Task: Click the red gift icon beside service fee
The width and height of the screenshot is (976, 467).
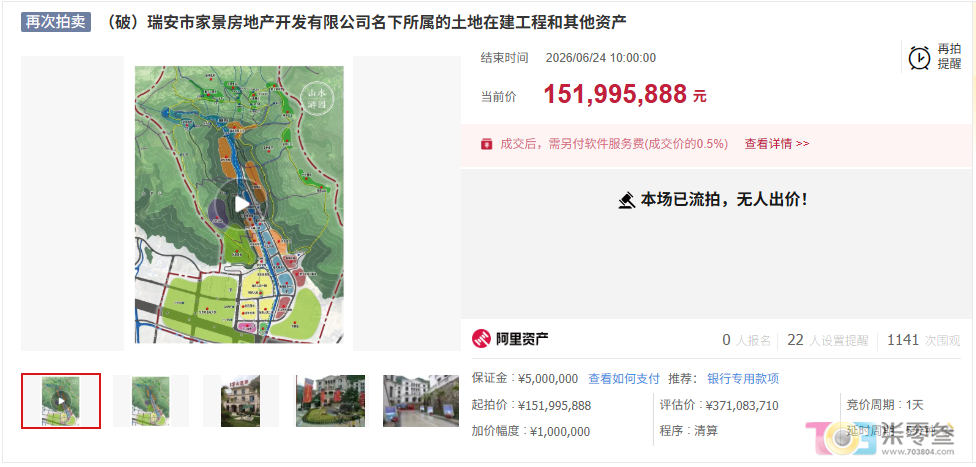Action: (x=486, y=144)
